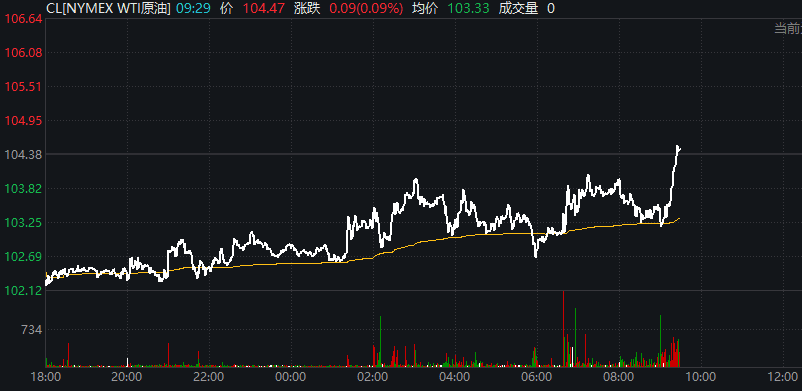Click the CL[NYMEX WTI原油] contract title
Viewport: 802px width, 391px height.
[x=108, y=8]
